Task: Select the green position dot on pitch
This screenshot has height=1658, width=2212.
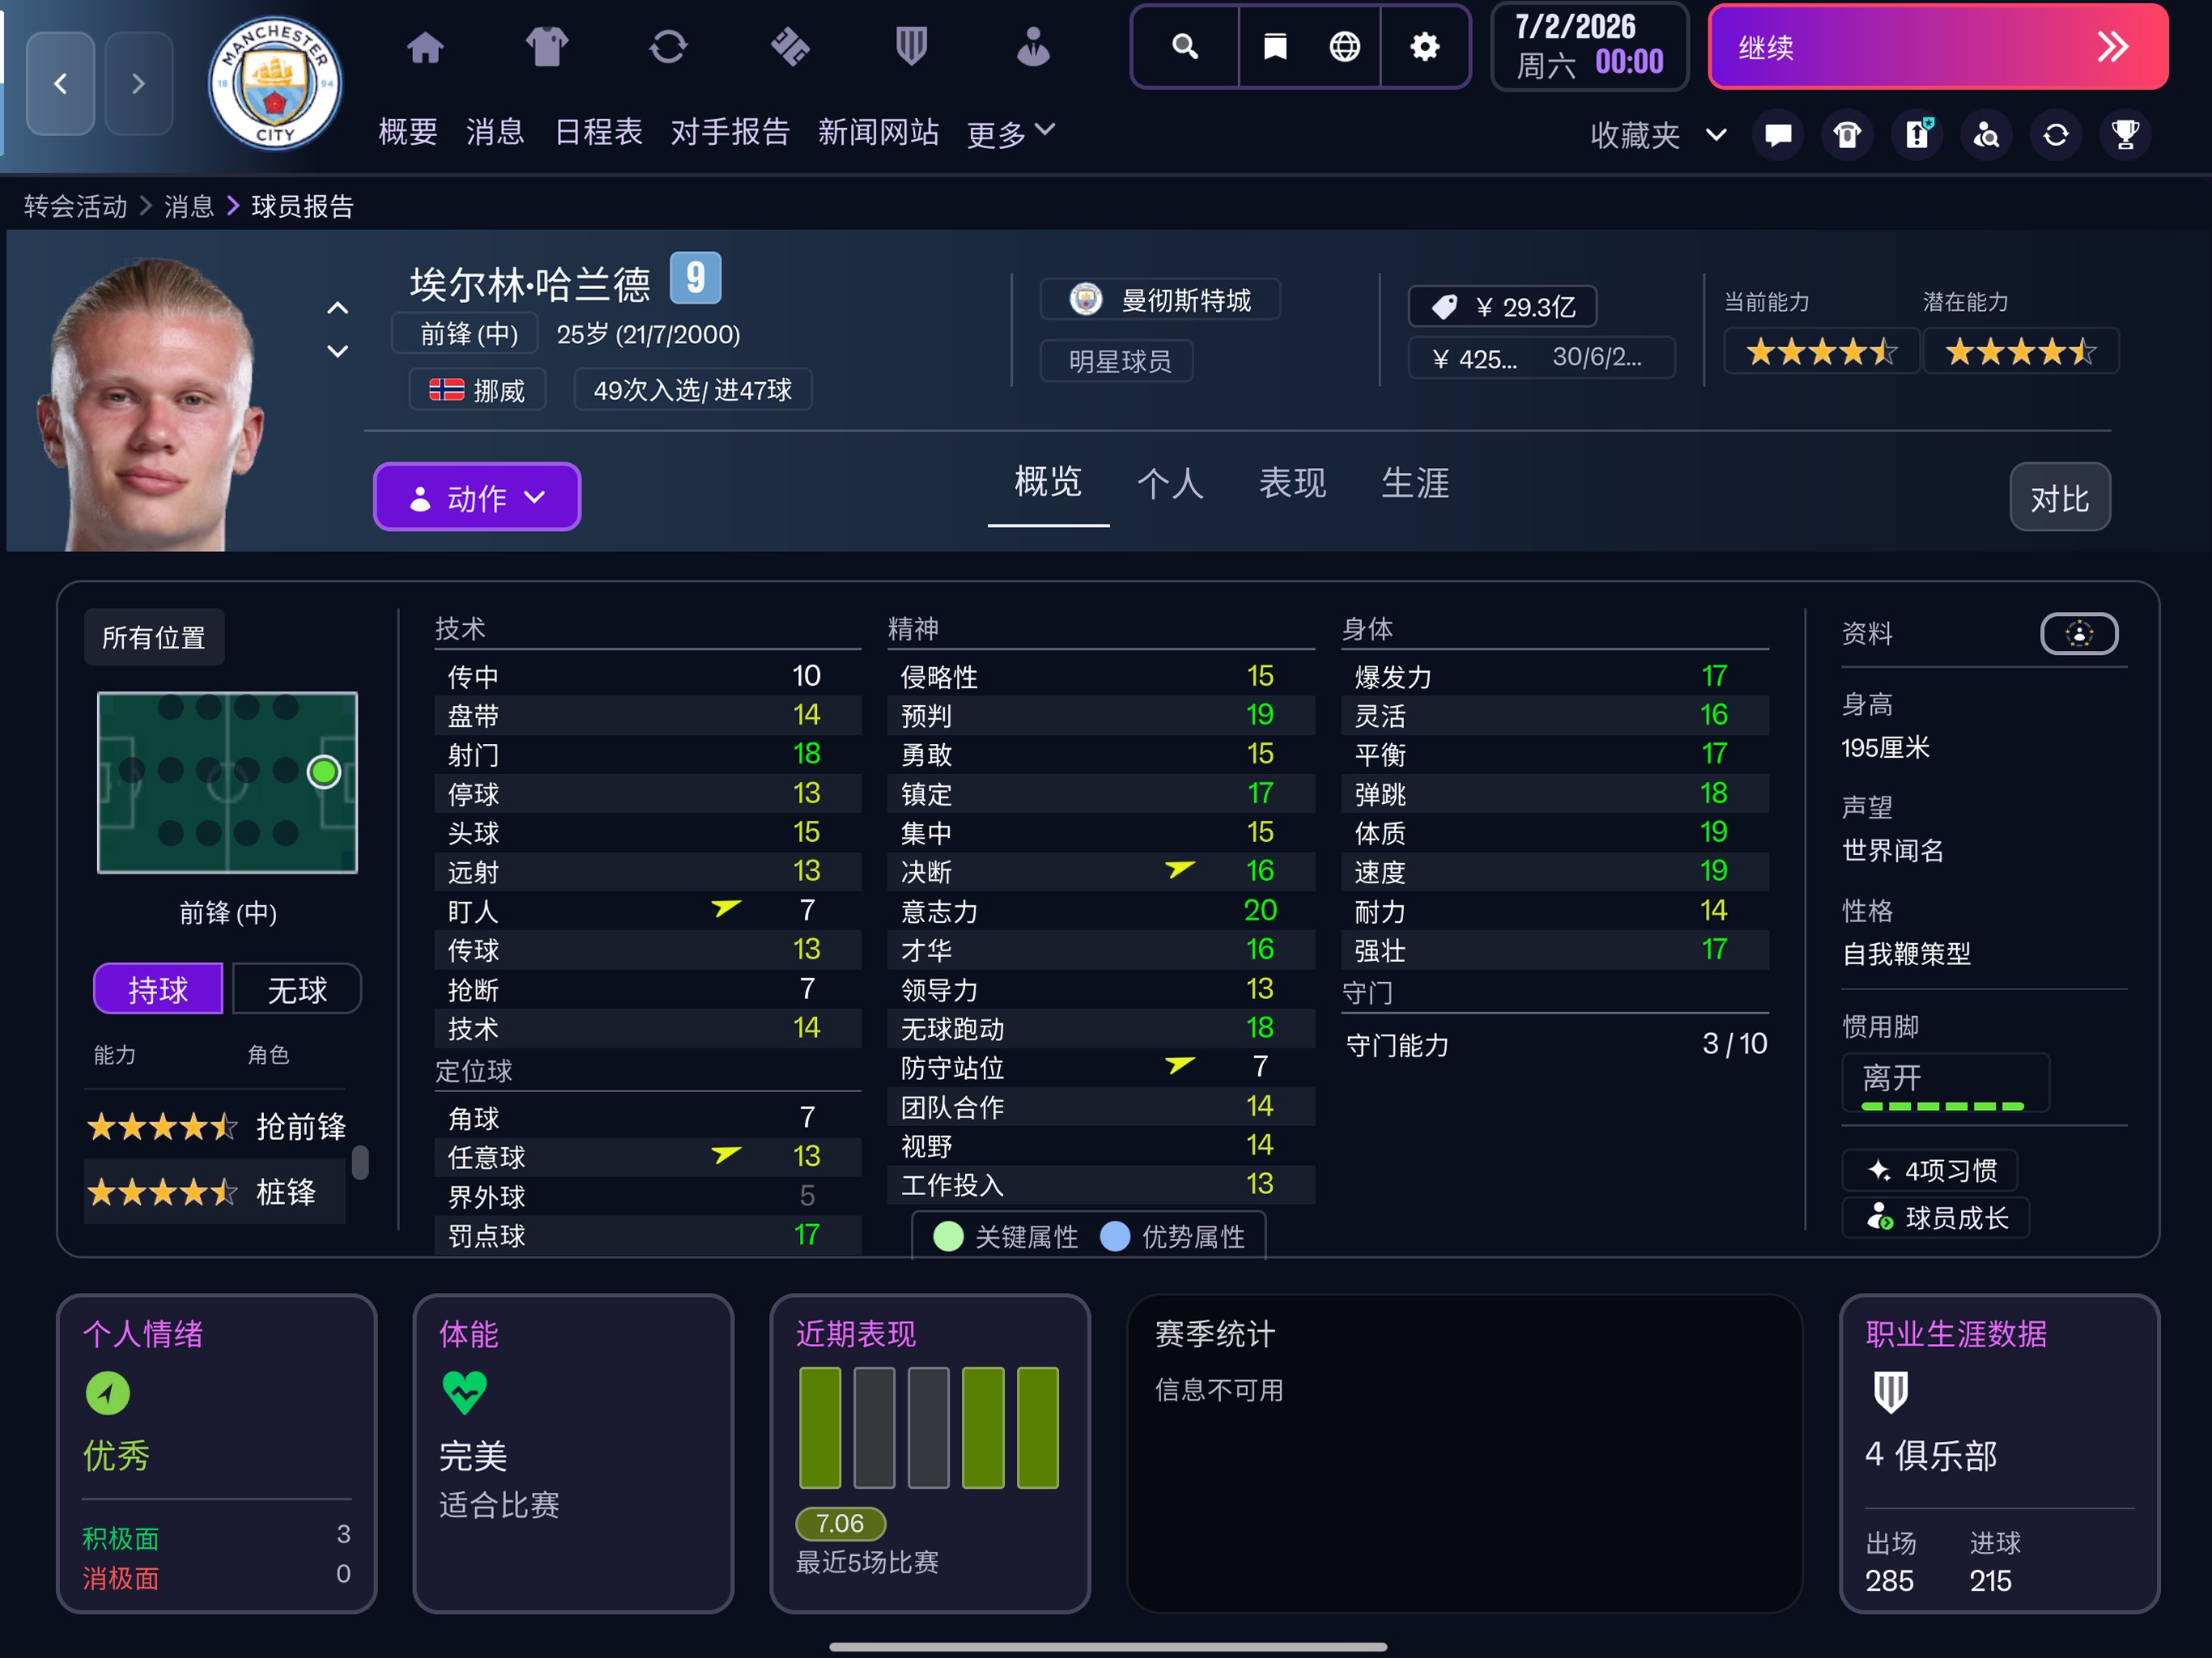Action: pos(323,771)
